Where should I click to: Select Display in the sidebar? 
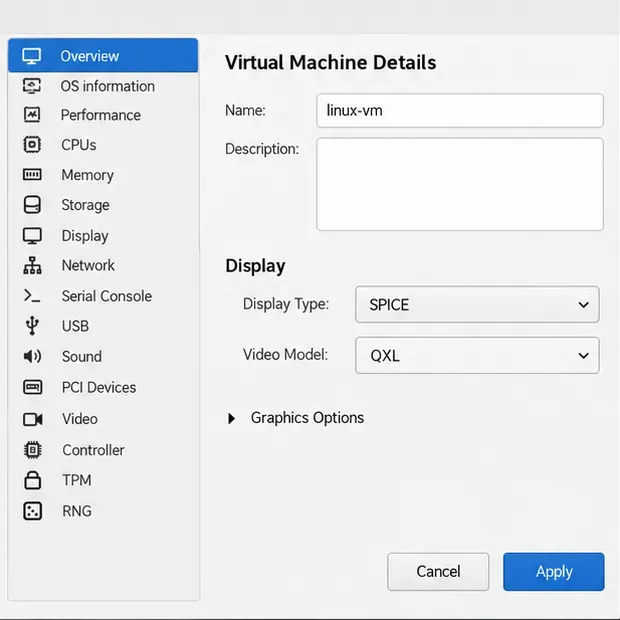click(x=85, y=236)
